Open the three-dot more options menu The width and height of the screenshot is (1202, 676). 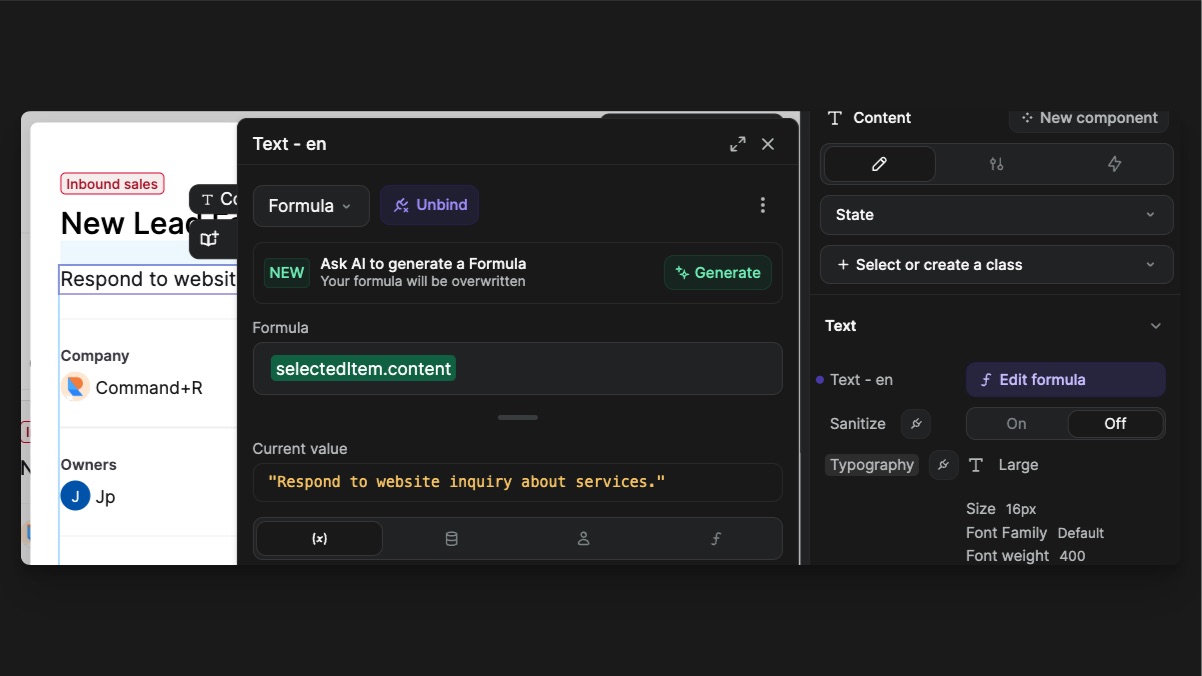pos(762,205)
